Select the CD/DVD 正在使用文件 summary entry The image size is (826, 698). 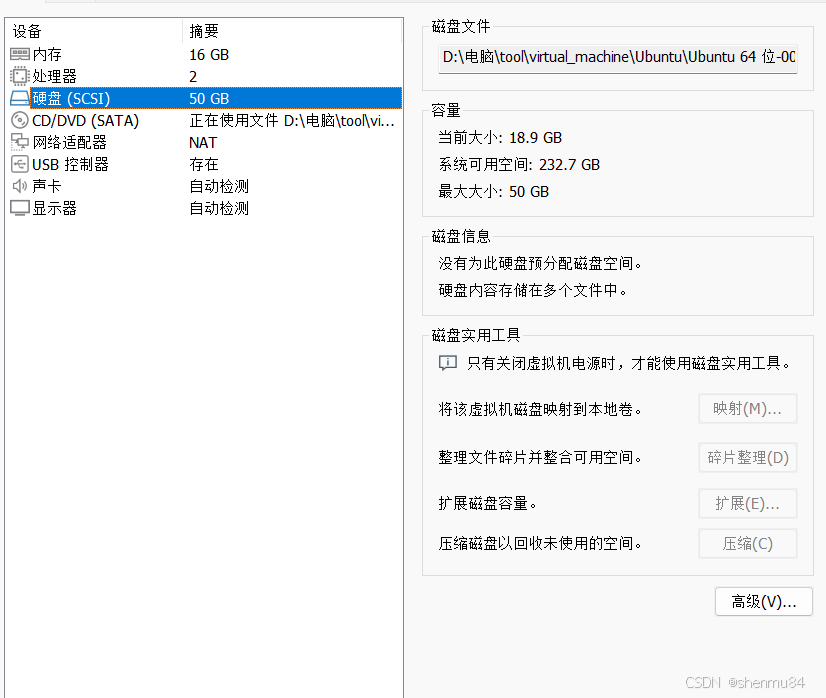coord(292,121)
